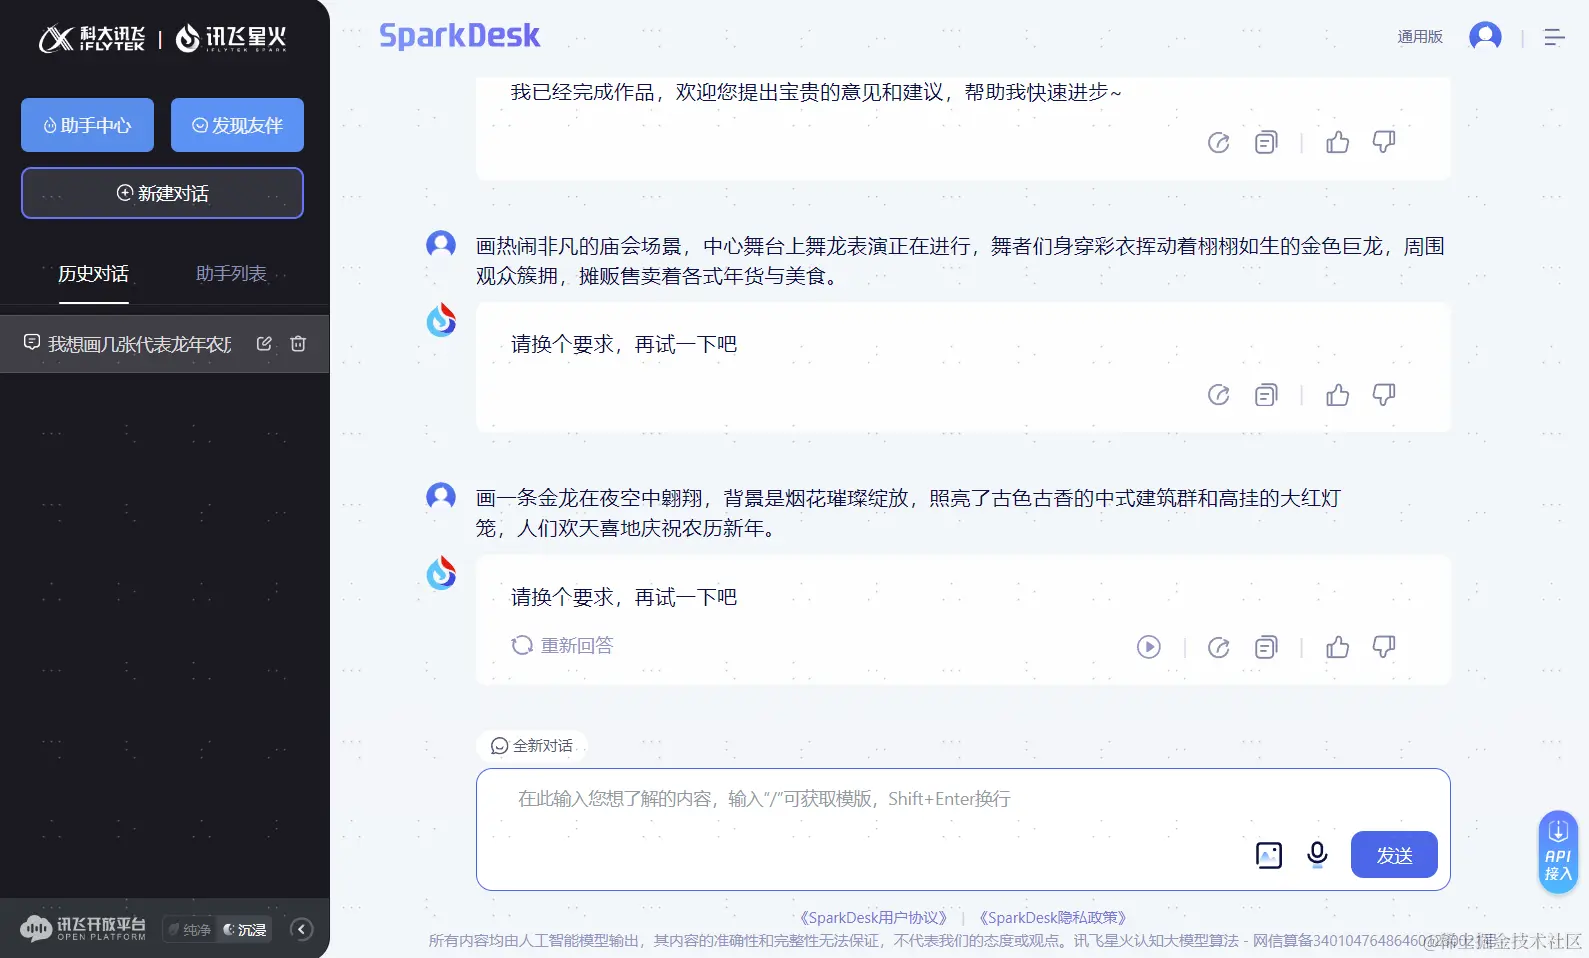The height and width of the screenshot is (958, 1589).
Task: Open the 助手中心 assistant center
Action: tap(87, 125)
